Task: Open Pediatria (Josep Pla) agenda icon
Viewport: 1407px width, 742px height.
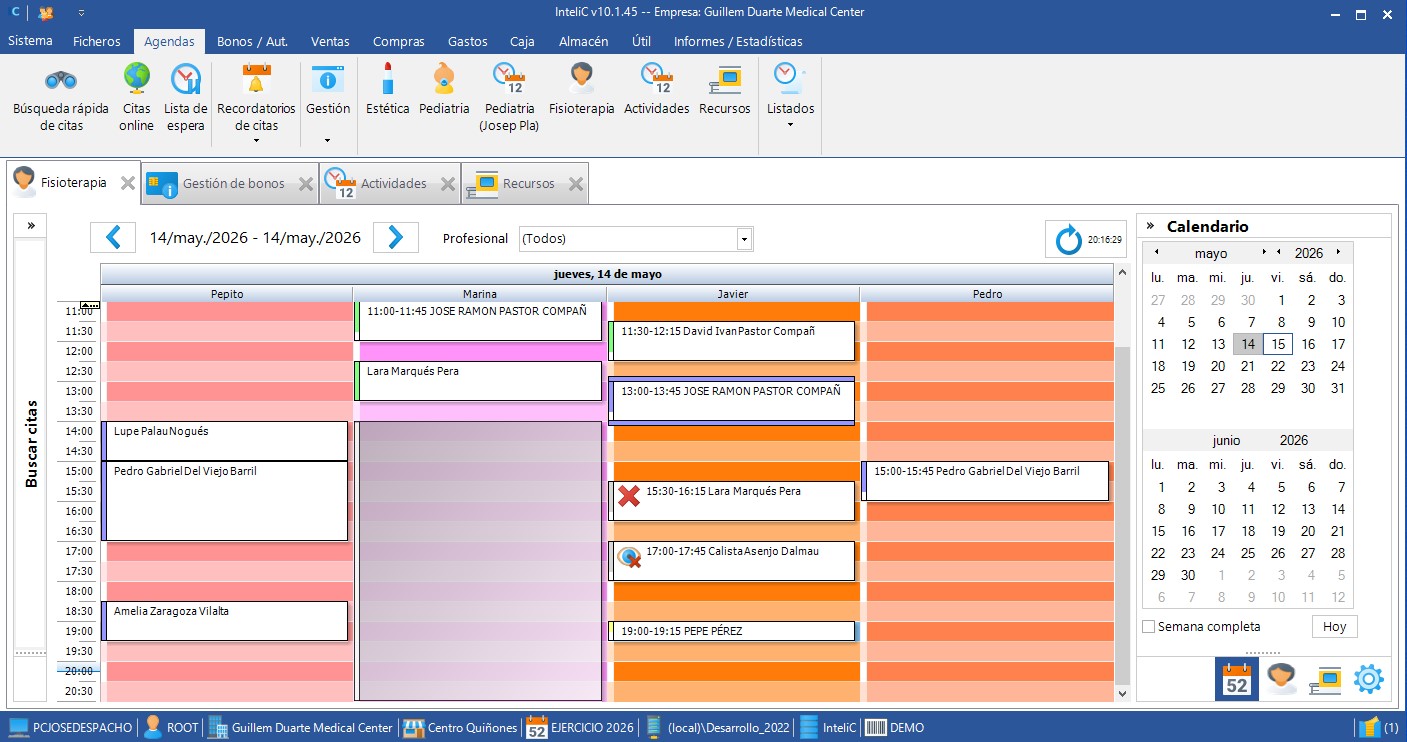Action: coord(509,78)
